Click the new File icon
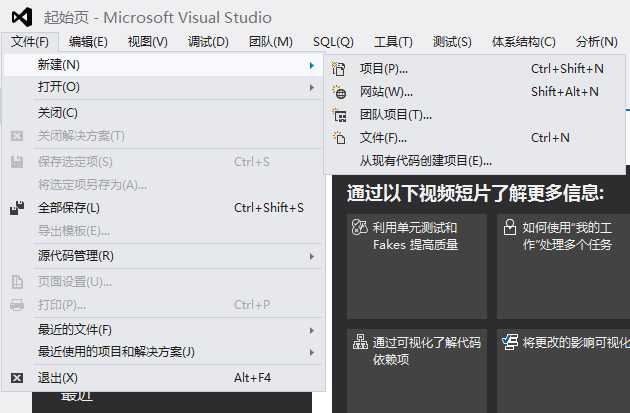This screenshot has width=630, height=413. (x=339, y=138)
